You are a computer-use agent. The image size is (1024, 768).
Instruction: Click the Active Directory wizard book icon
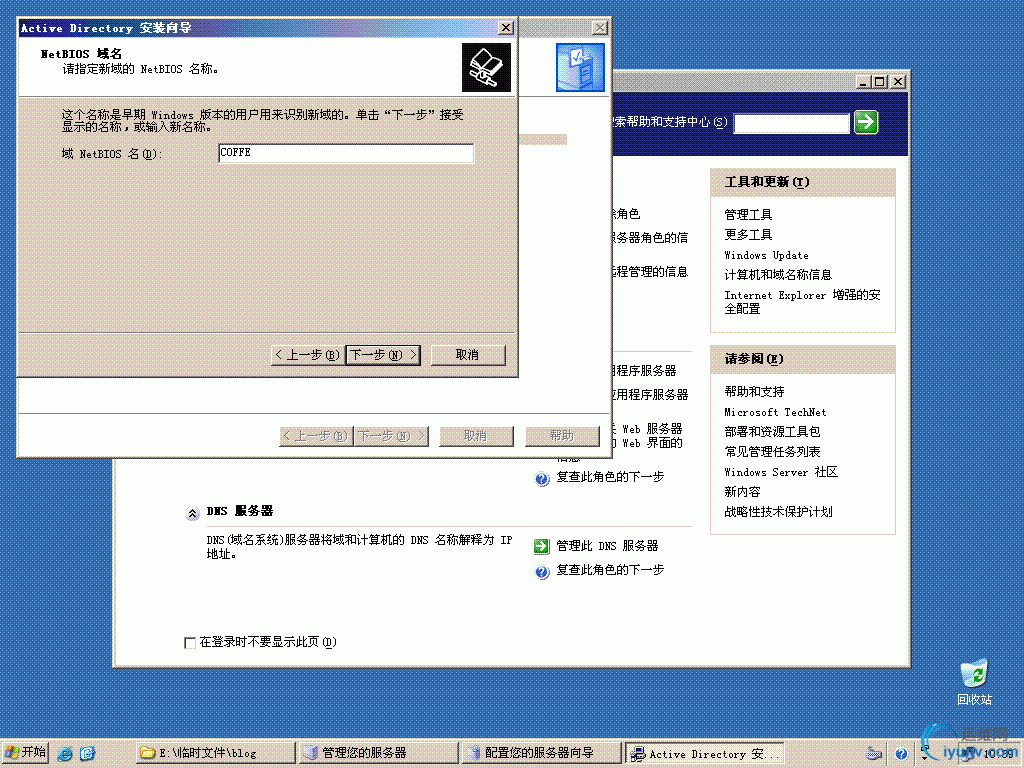click(487, 67)
